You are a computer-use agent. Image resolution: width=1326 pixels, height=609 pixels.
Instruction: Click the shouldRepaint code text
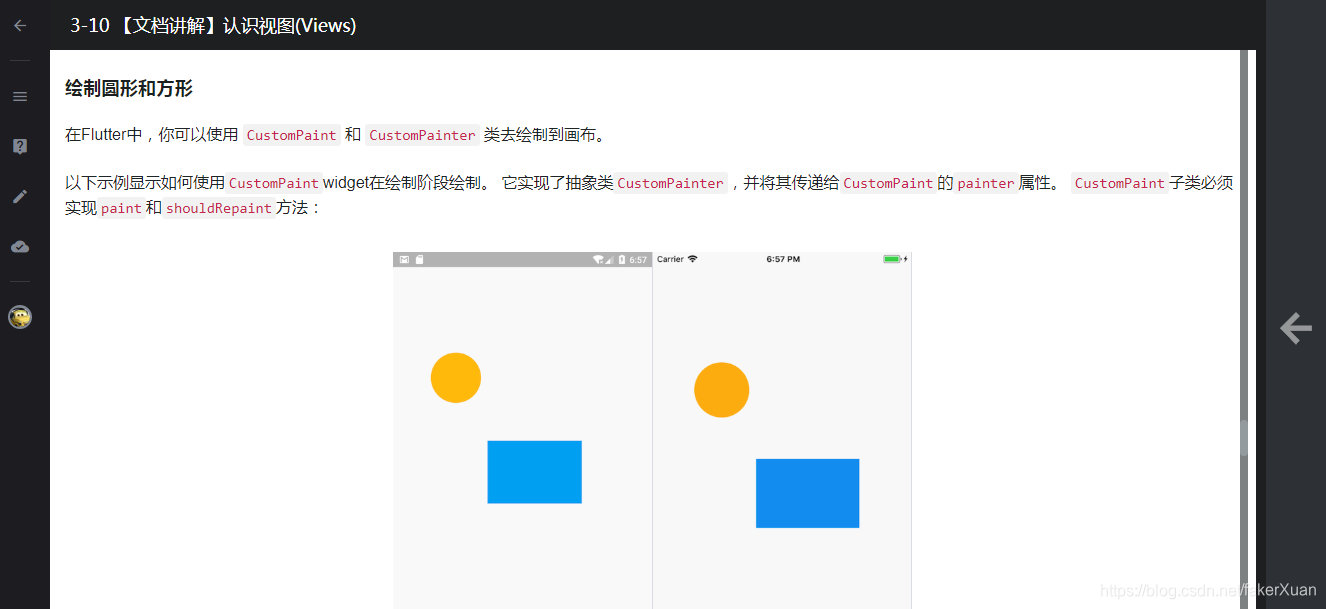pyautogui.click(x=218, y=208)
